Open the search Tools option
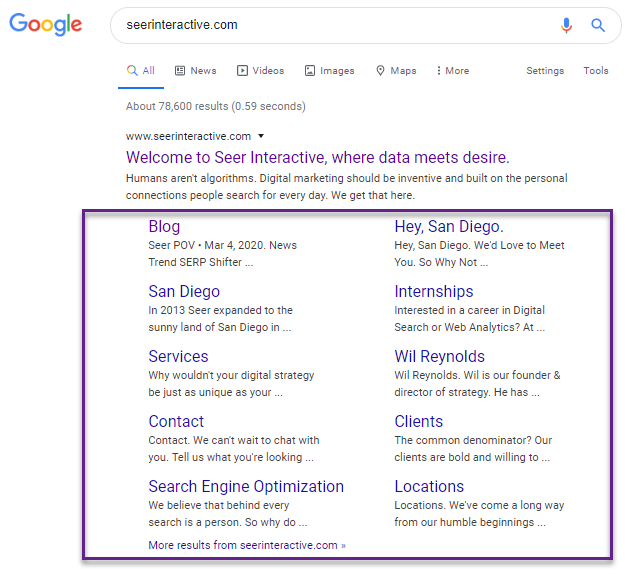 [596, 71]
